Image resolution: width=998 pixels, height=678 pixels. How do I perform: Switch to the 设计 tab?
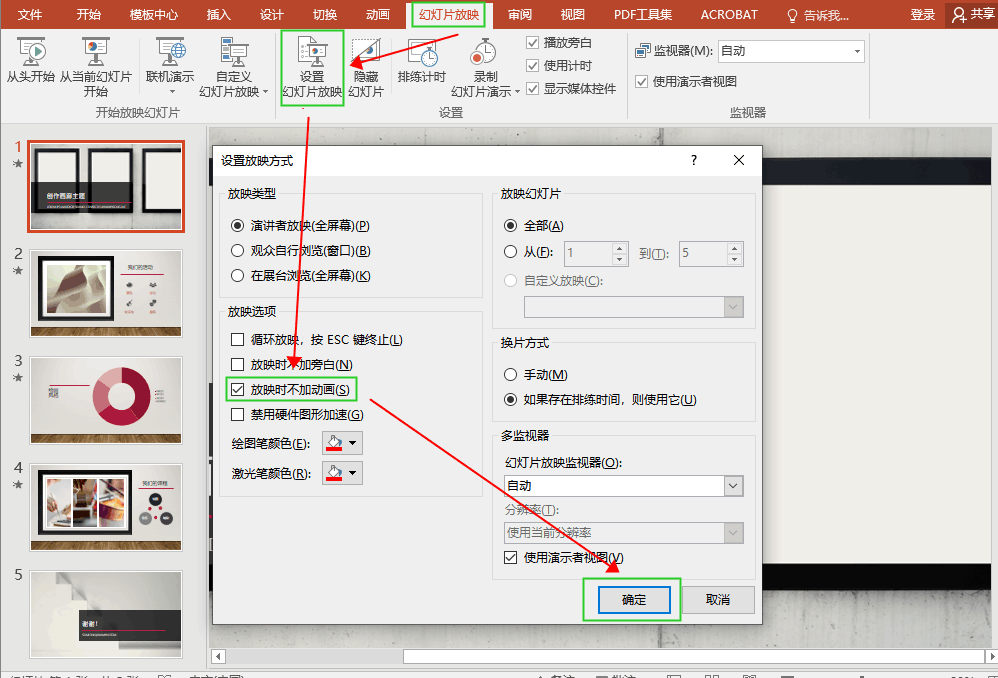[271, 15]
